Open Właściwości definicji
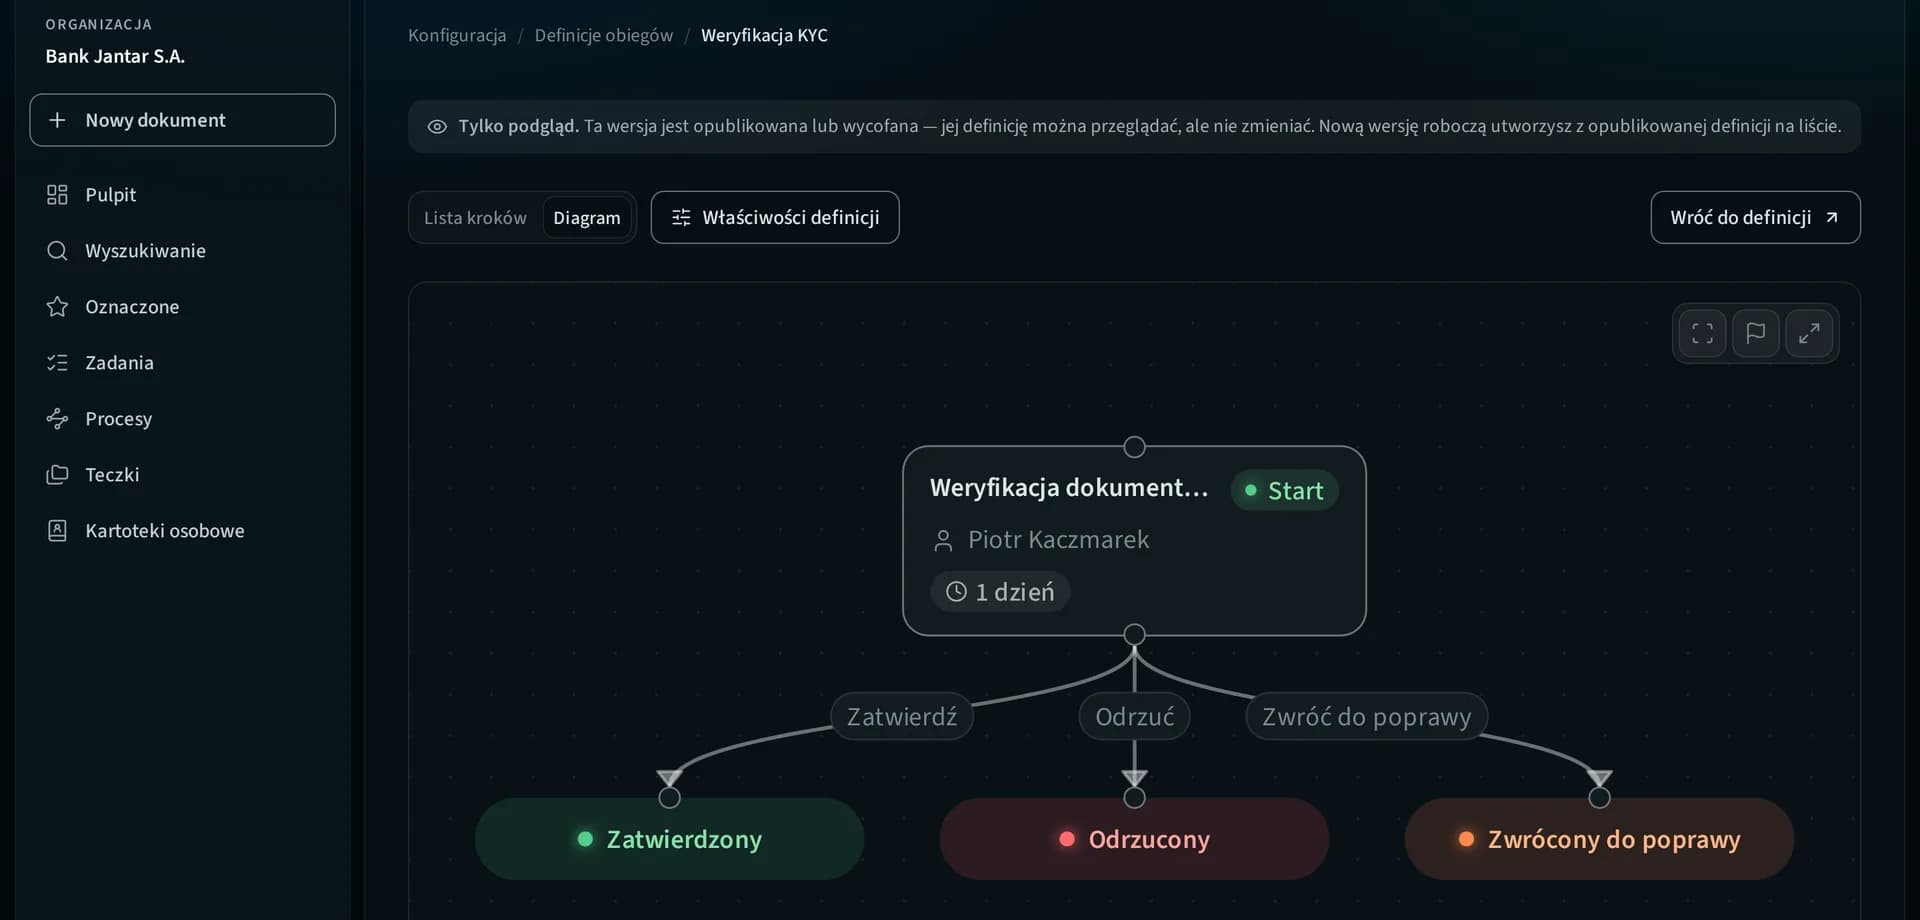This screenshot has height=920, width=1920. (x=775, y=218)
